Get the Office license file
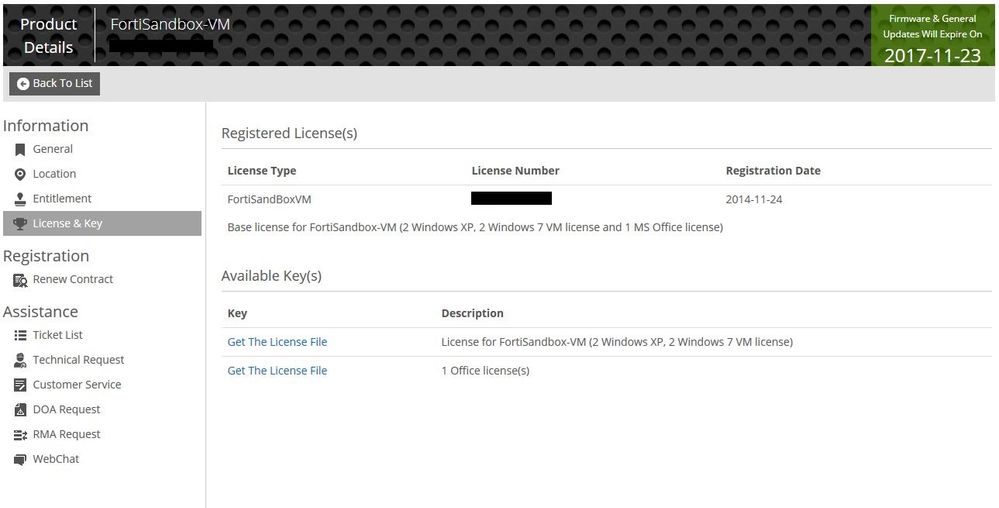Screen dimensions: 999x508 (277, 371)
